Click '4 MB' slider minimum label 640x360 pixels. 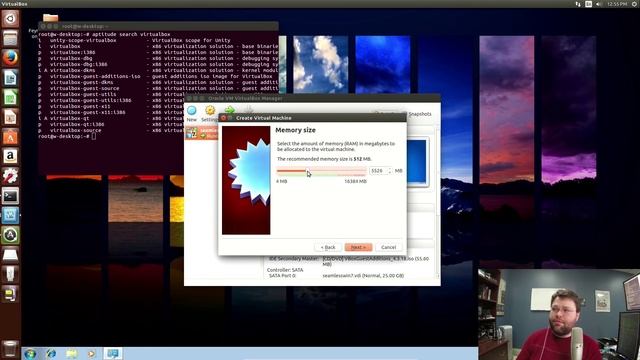(x=282, y=181)
